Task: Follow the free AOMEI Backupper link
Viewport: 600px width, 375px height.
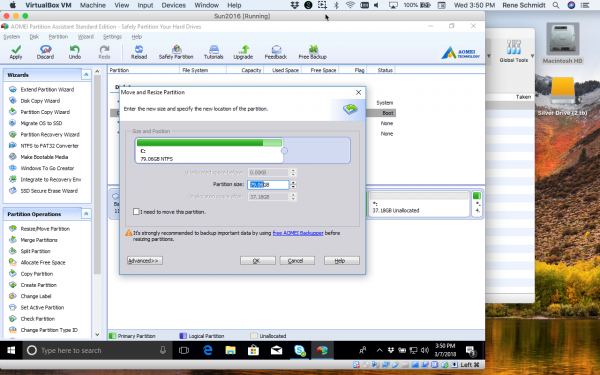Action: click(x=298, y=233)
